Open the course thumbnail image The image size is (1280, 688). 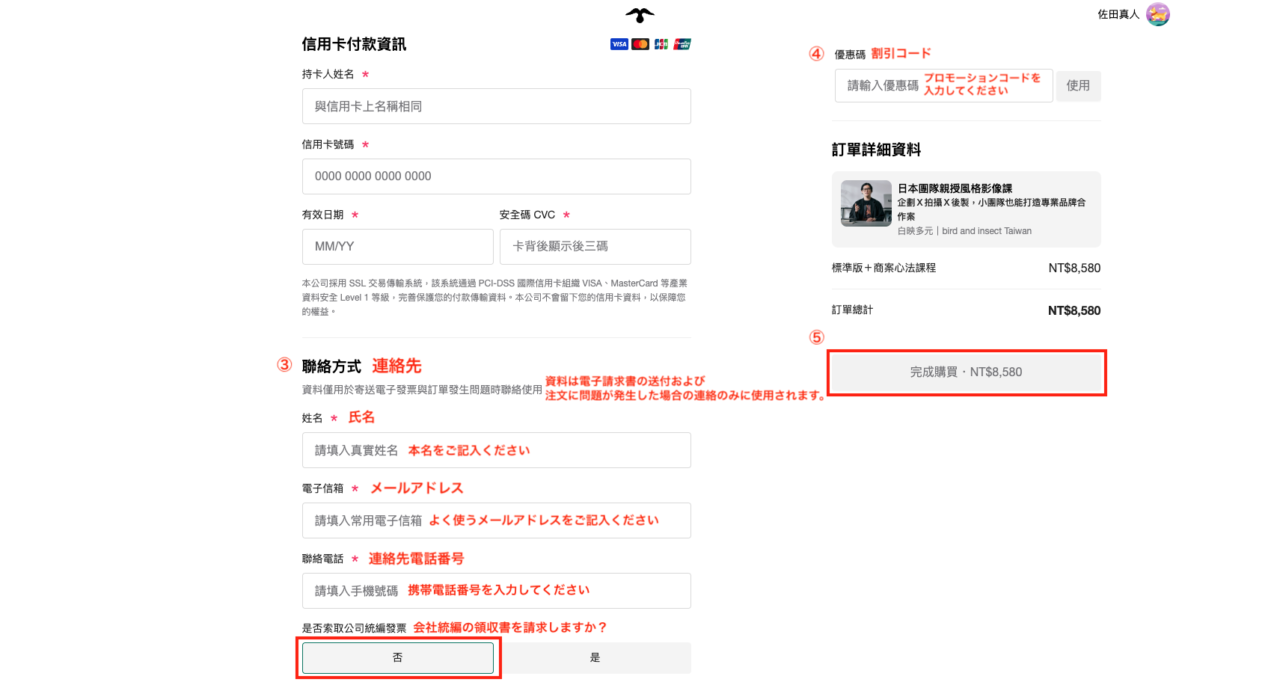(866, 203)
